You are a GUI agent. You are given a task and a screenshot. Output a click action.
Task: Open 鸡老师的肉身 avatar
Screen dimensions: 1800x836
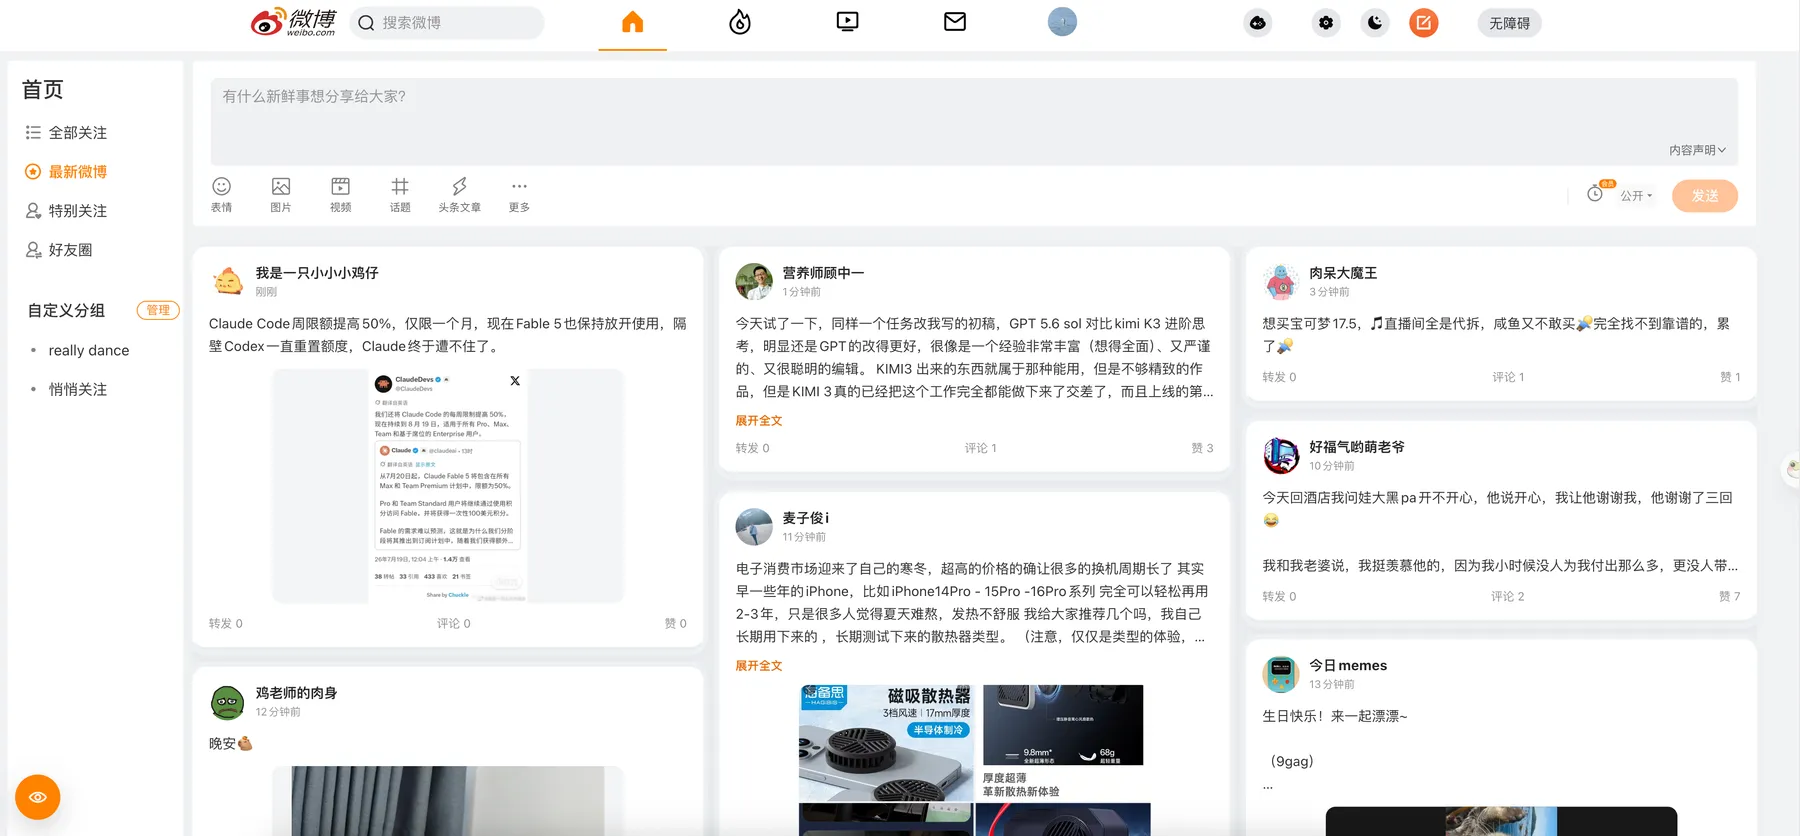point(228,702)
